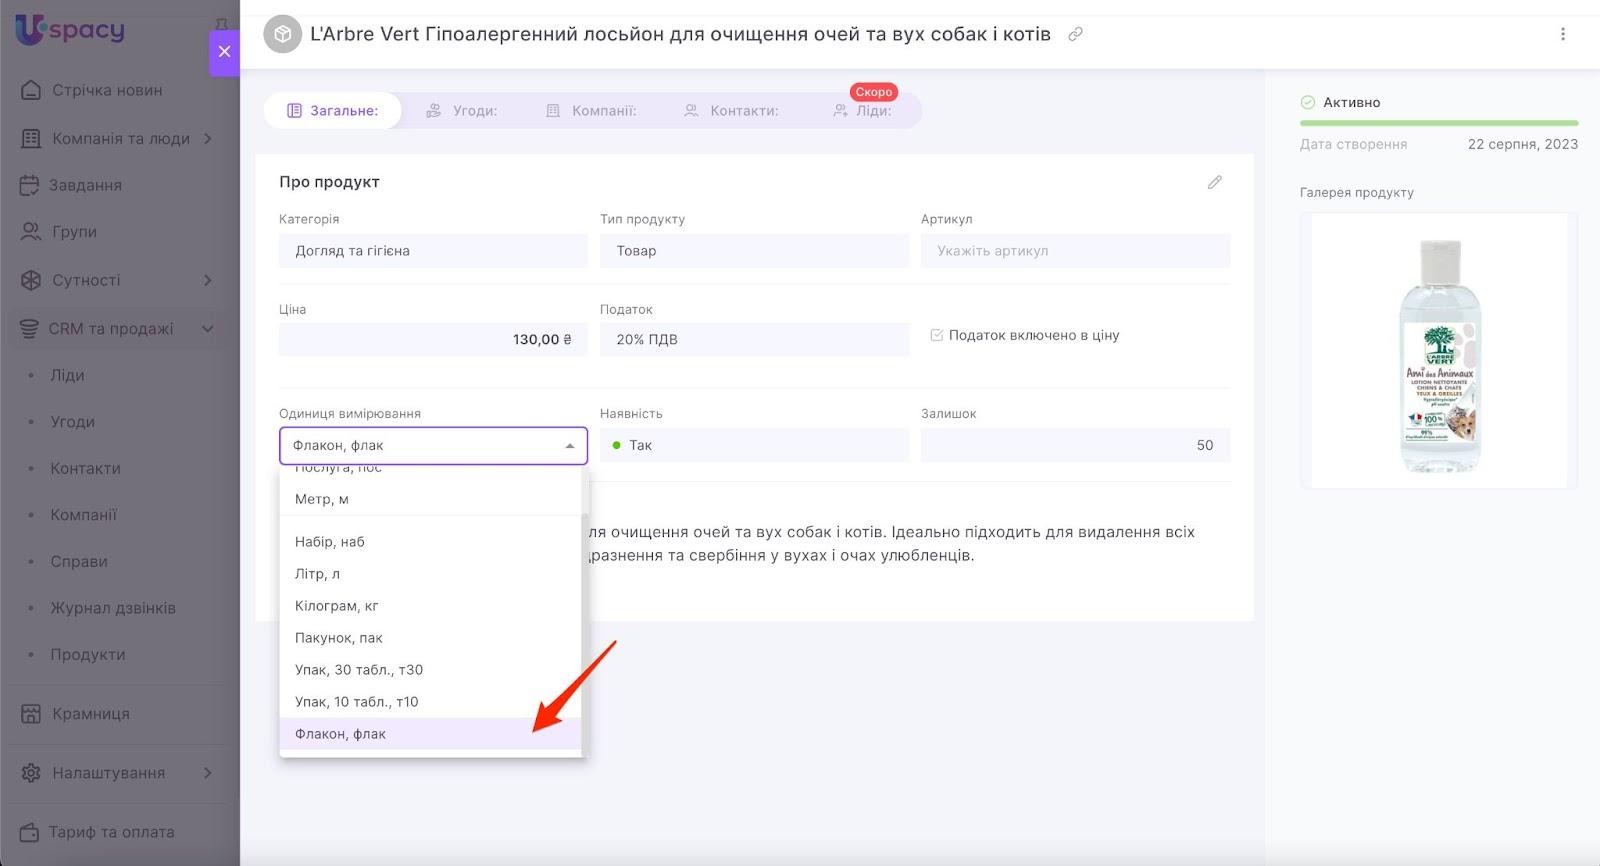Viewport: 1600px width, 866px height.
Task: Go to Групи in the sidebar
Action: [74, 232]
